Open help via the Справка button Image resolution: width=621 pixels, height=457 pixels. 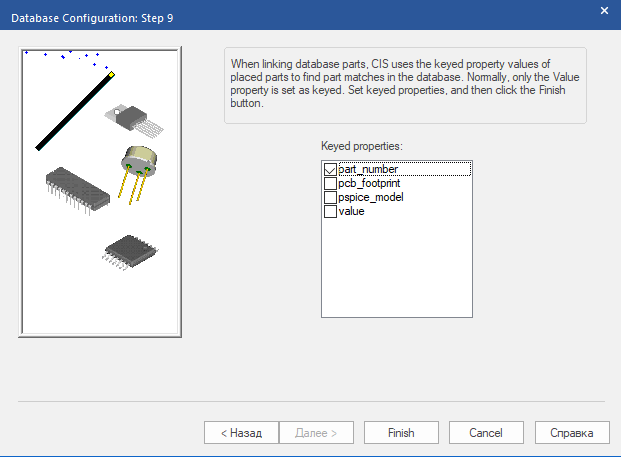[570, 433]
